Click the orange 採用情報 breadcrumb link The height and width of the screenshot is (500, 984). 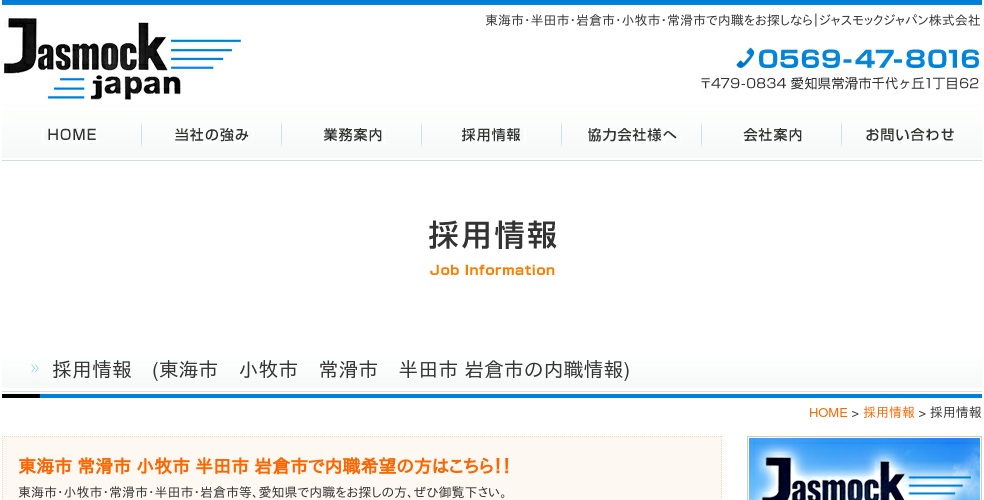click(889, 413)
